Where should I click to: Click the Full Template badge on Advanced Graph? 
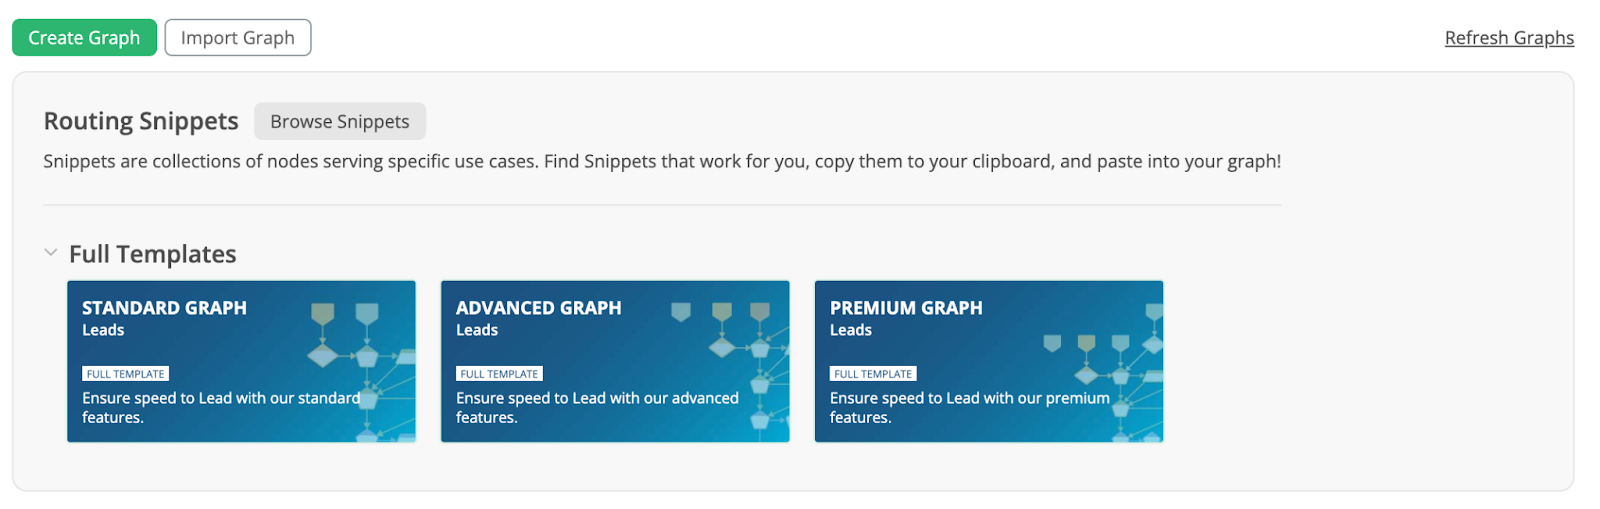tap(499, 374)
